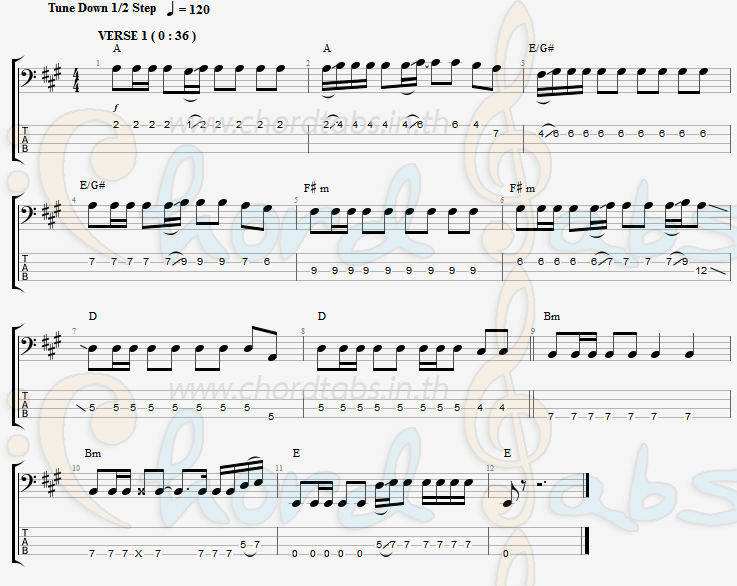Click the D chord label above measure 8

pyautogui.click(x=321, y=316)
